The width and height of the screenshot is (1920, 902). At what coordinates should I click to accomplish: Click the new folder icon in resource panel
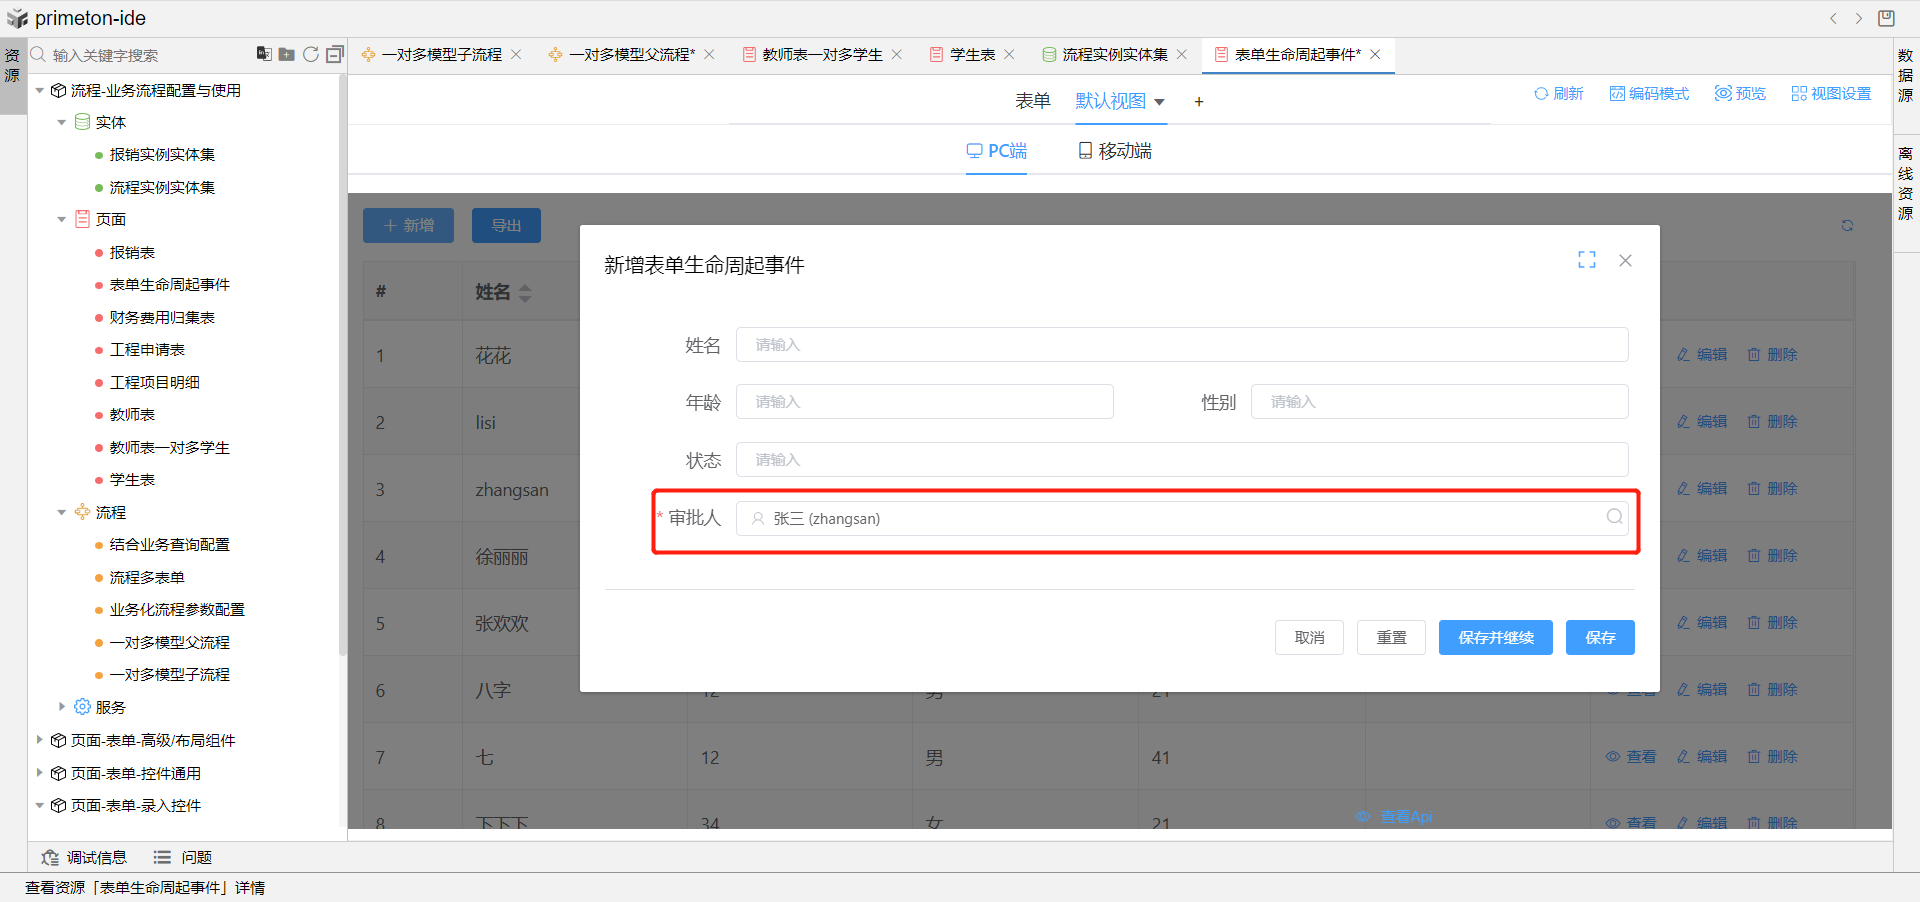pyautogui.click(x=286, y=54)
